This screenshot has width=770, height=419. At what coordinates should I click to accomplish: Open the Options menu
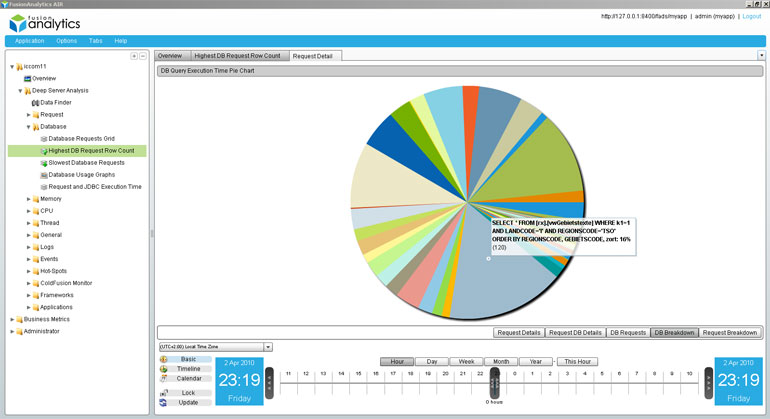click(x=66, y=41)
